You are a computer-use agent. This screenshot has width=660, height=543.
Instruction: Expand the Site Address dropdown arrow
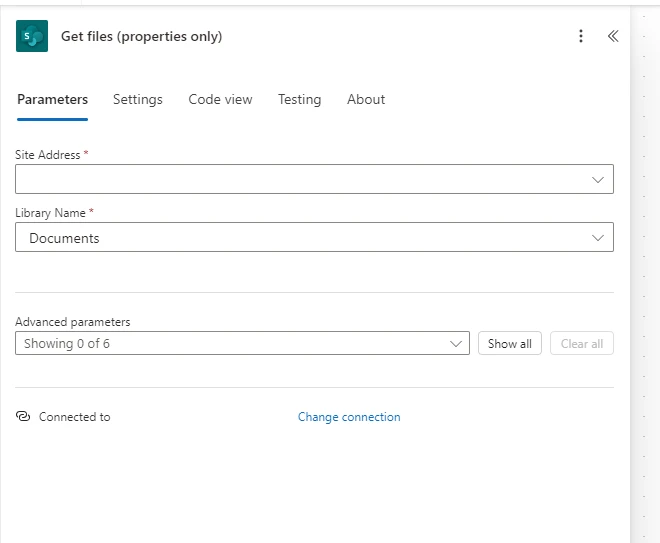[598, 180]
